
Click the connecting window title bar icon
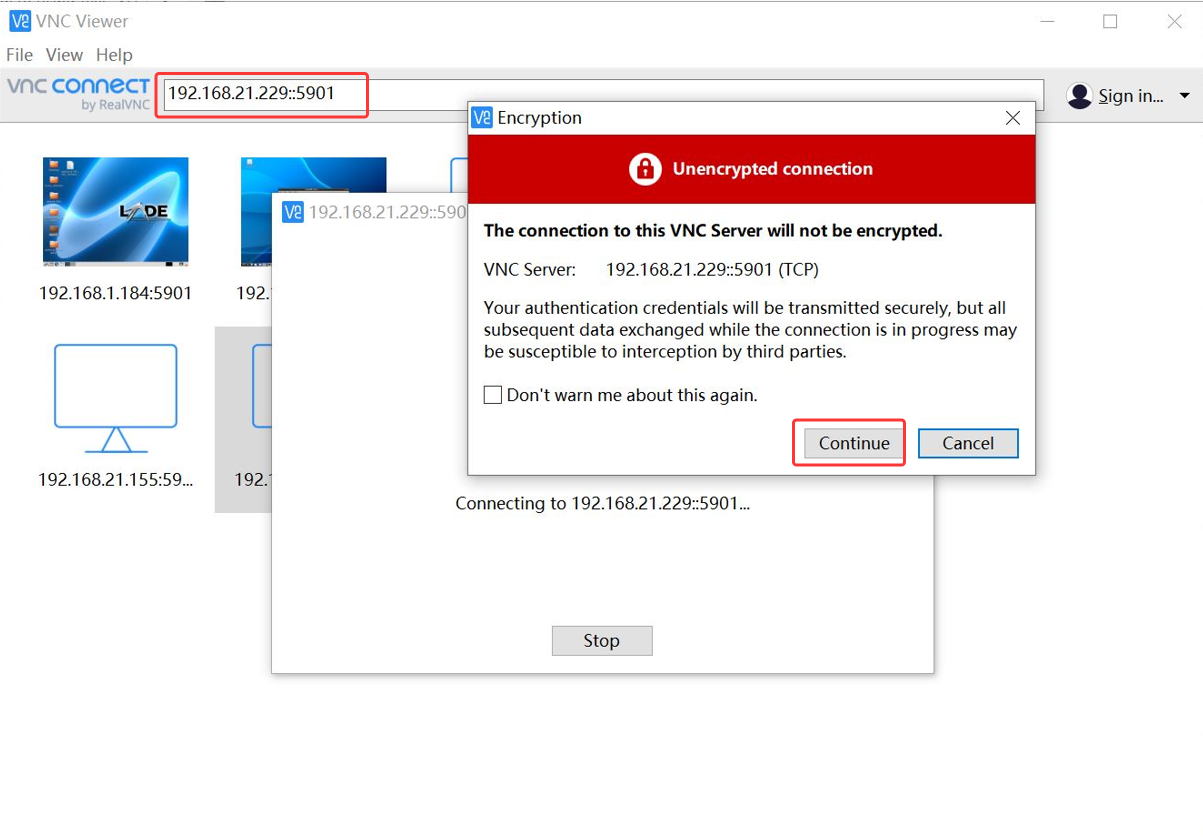[293, 212]
